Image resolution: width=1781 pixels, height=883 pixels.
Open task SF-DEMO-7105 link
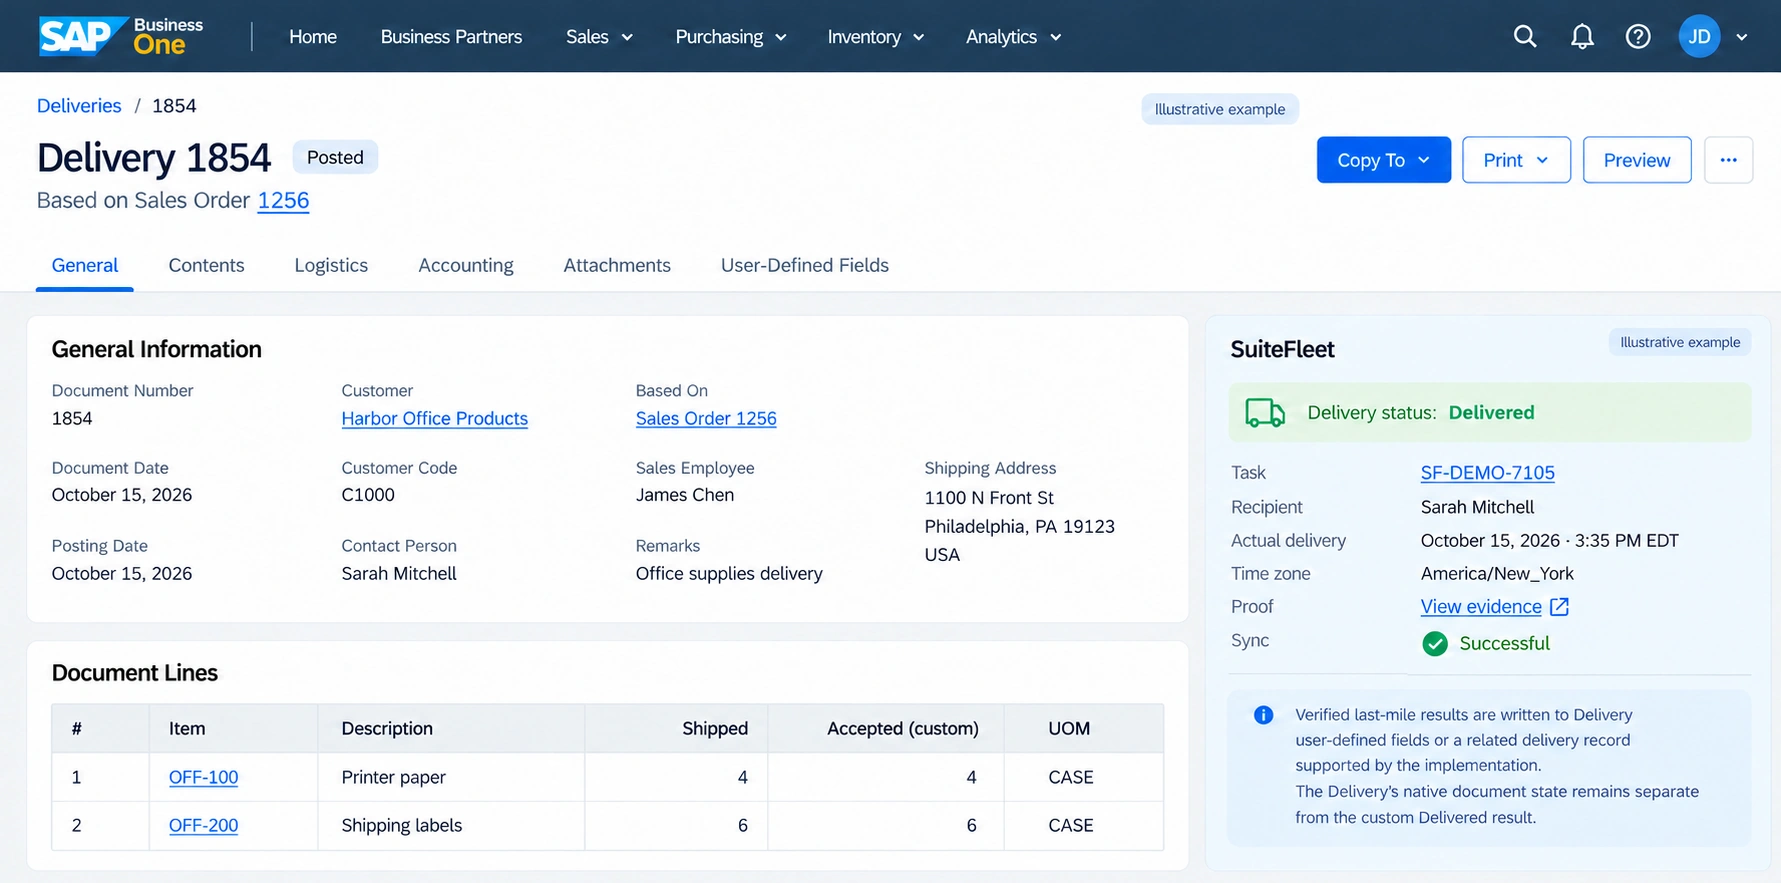click(x=1488, y=473)
